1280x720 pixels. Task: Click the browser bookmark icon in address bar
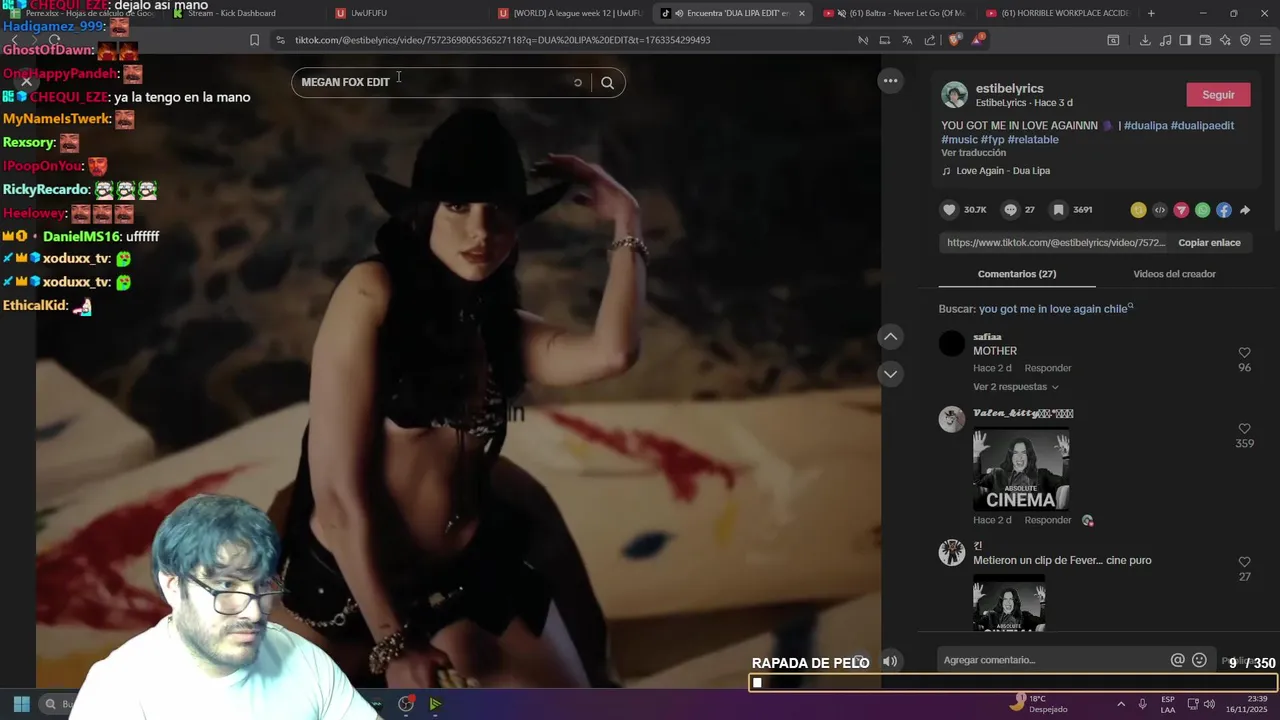coord(254,40)
